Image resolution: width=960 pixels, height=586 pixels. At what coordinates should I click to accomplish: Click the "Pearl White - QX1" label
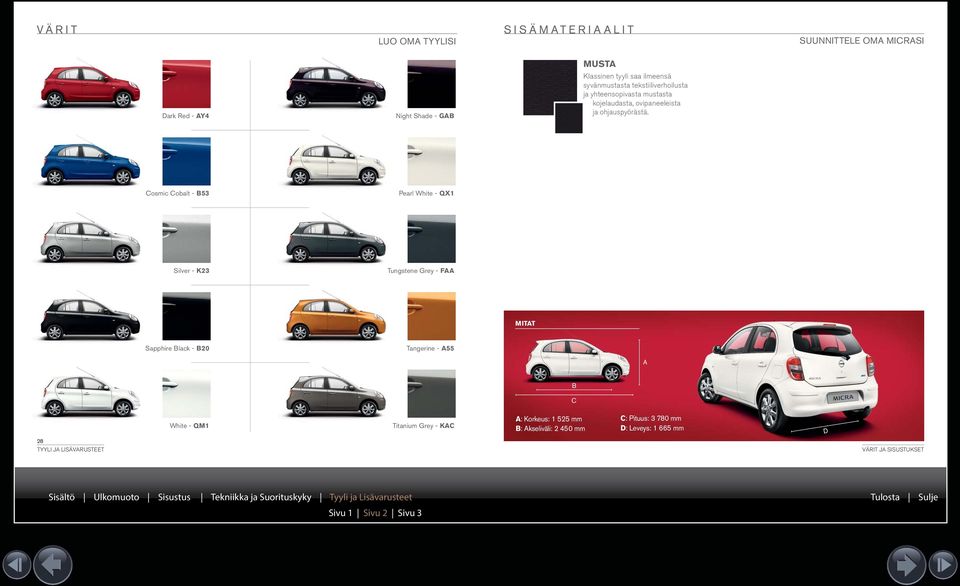(426, 193)
